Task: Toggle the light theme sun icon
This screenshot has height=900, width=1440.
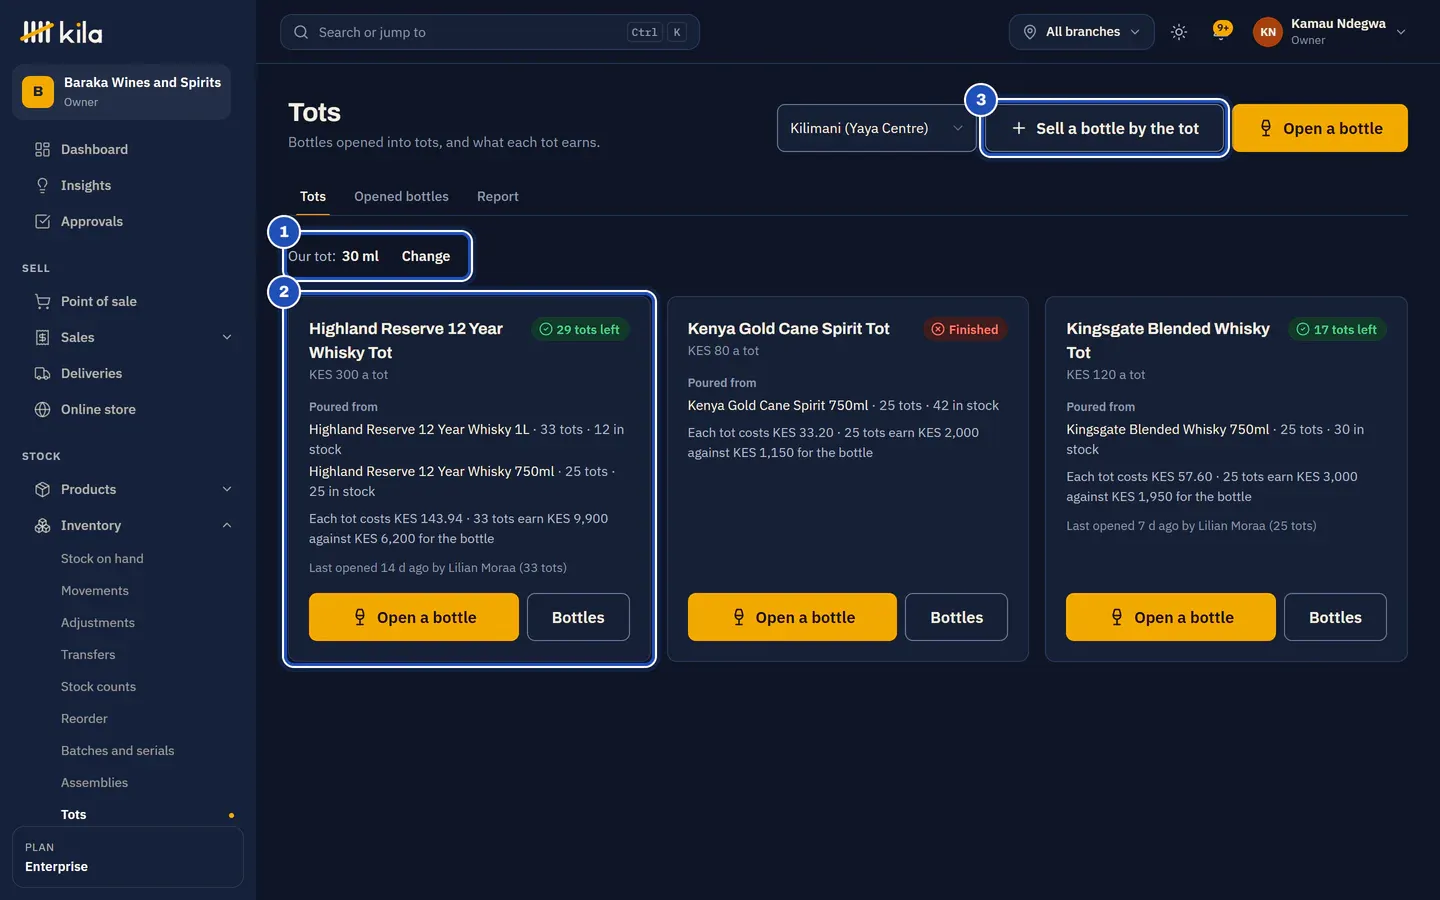Action: pyautogui.click(x=1179, y=32)
